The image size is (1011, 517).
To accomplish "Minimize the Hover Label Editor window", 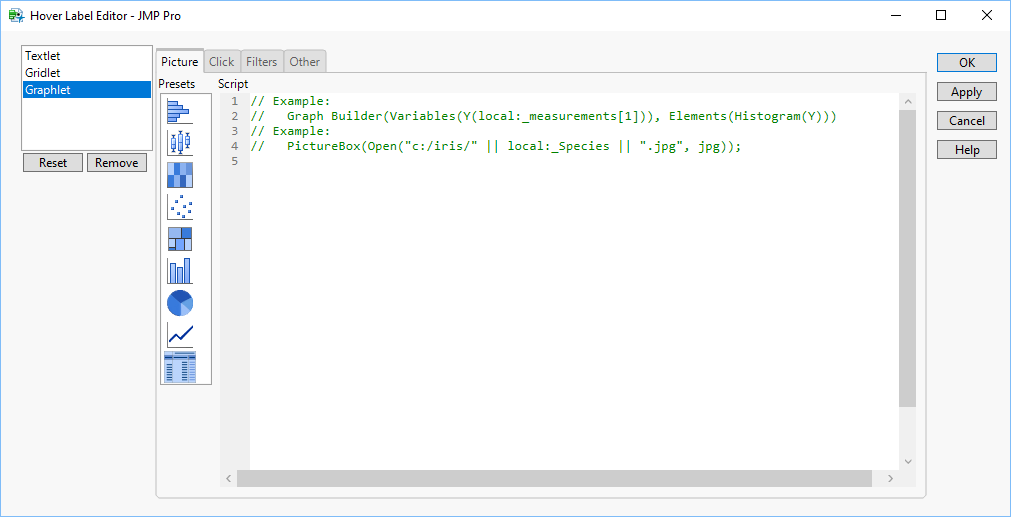I will (896, 15).
